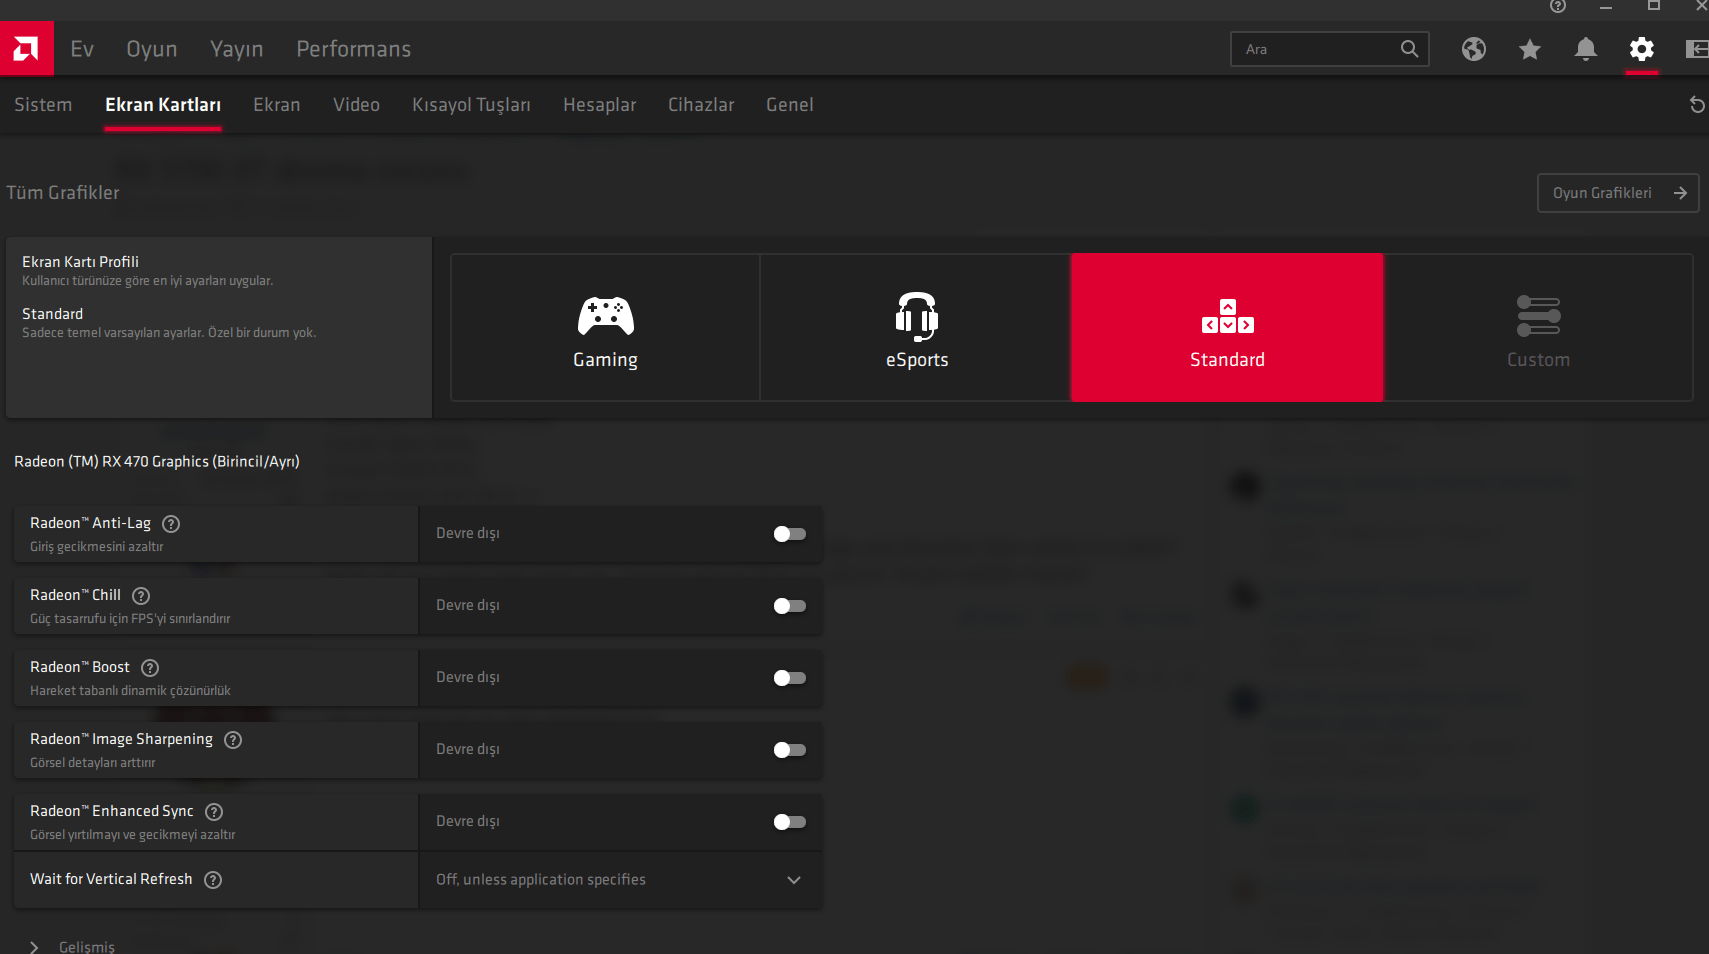The height and width of the screenshot is (954, 1709).
Task: Open settings gear icon
Action: point(1642,49)
